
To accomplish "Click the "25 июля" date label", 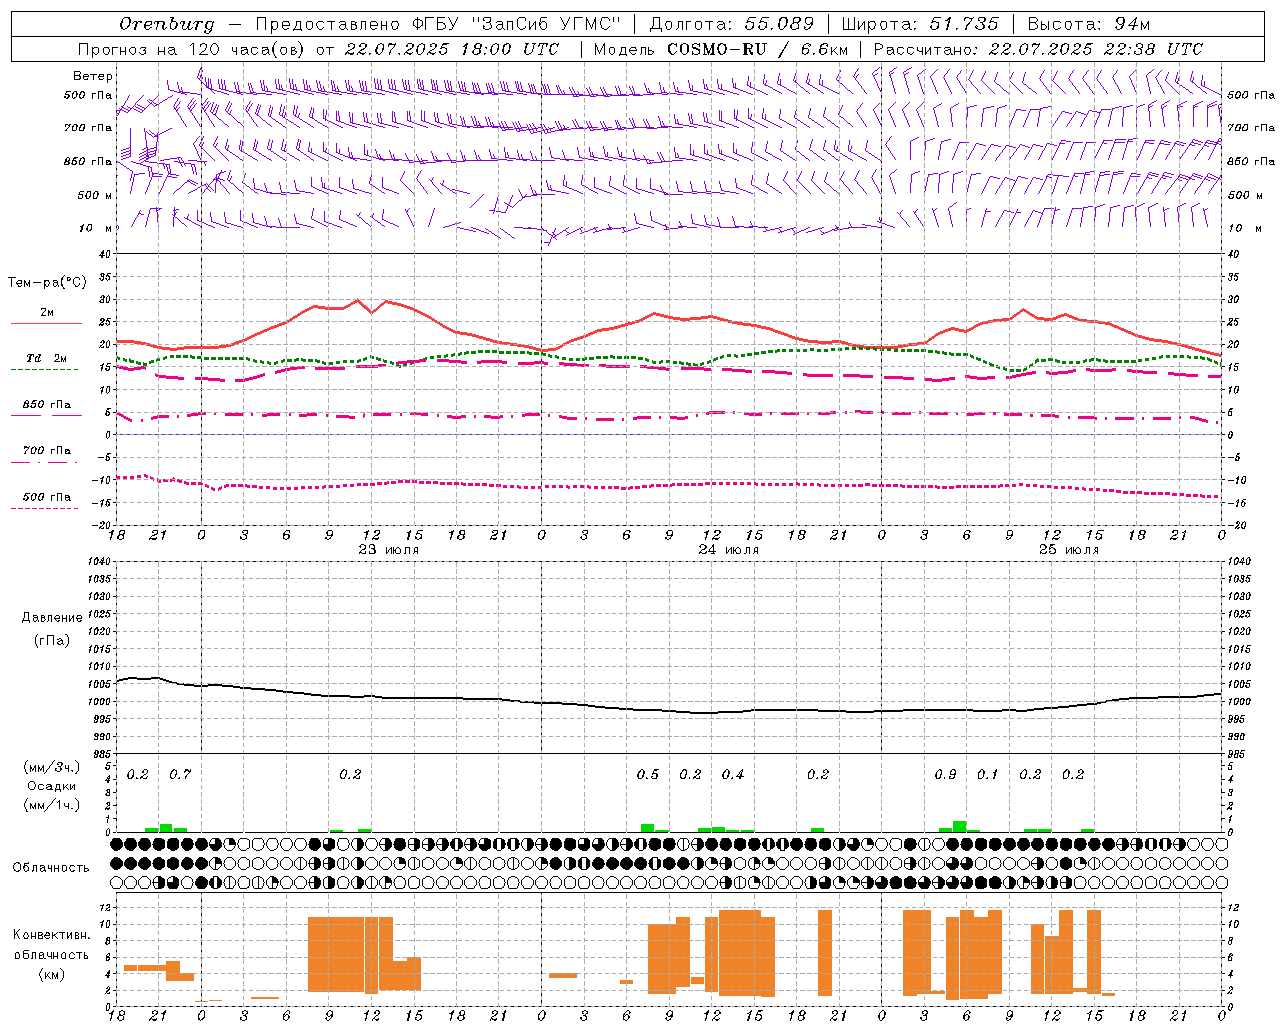I will click(x=1068, y=550).
